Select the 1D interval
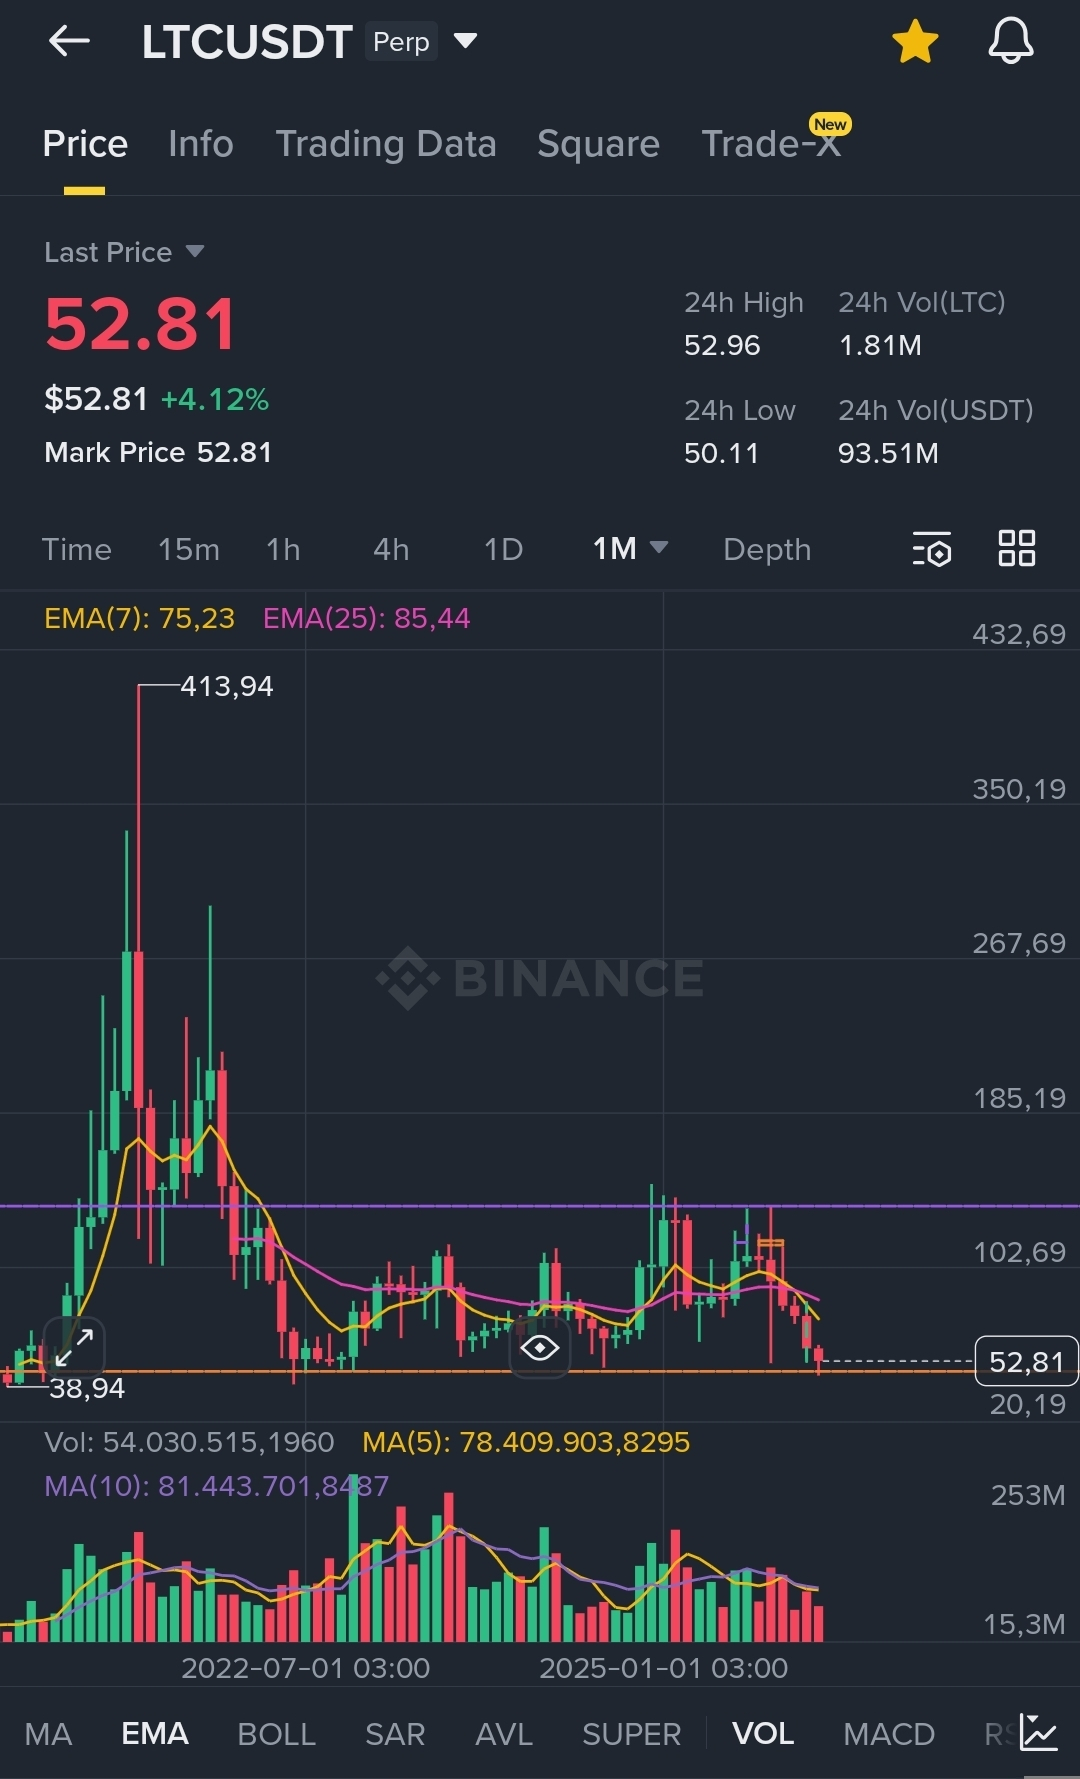 [503, 549]
